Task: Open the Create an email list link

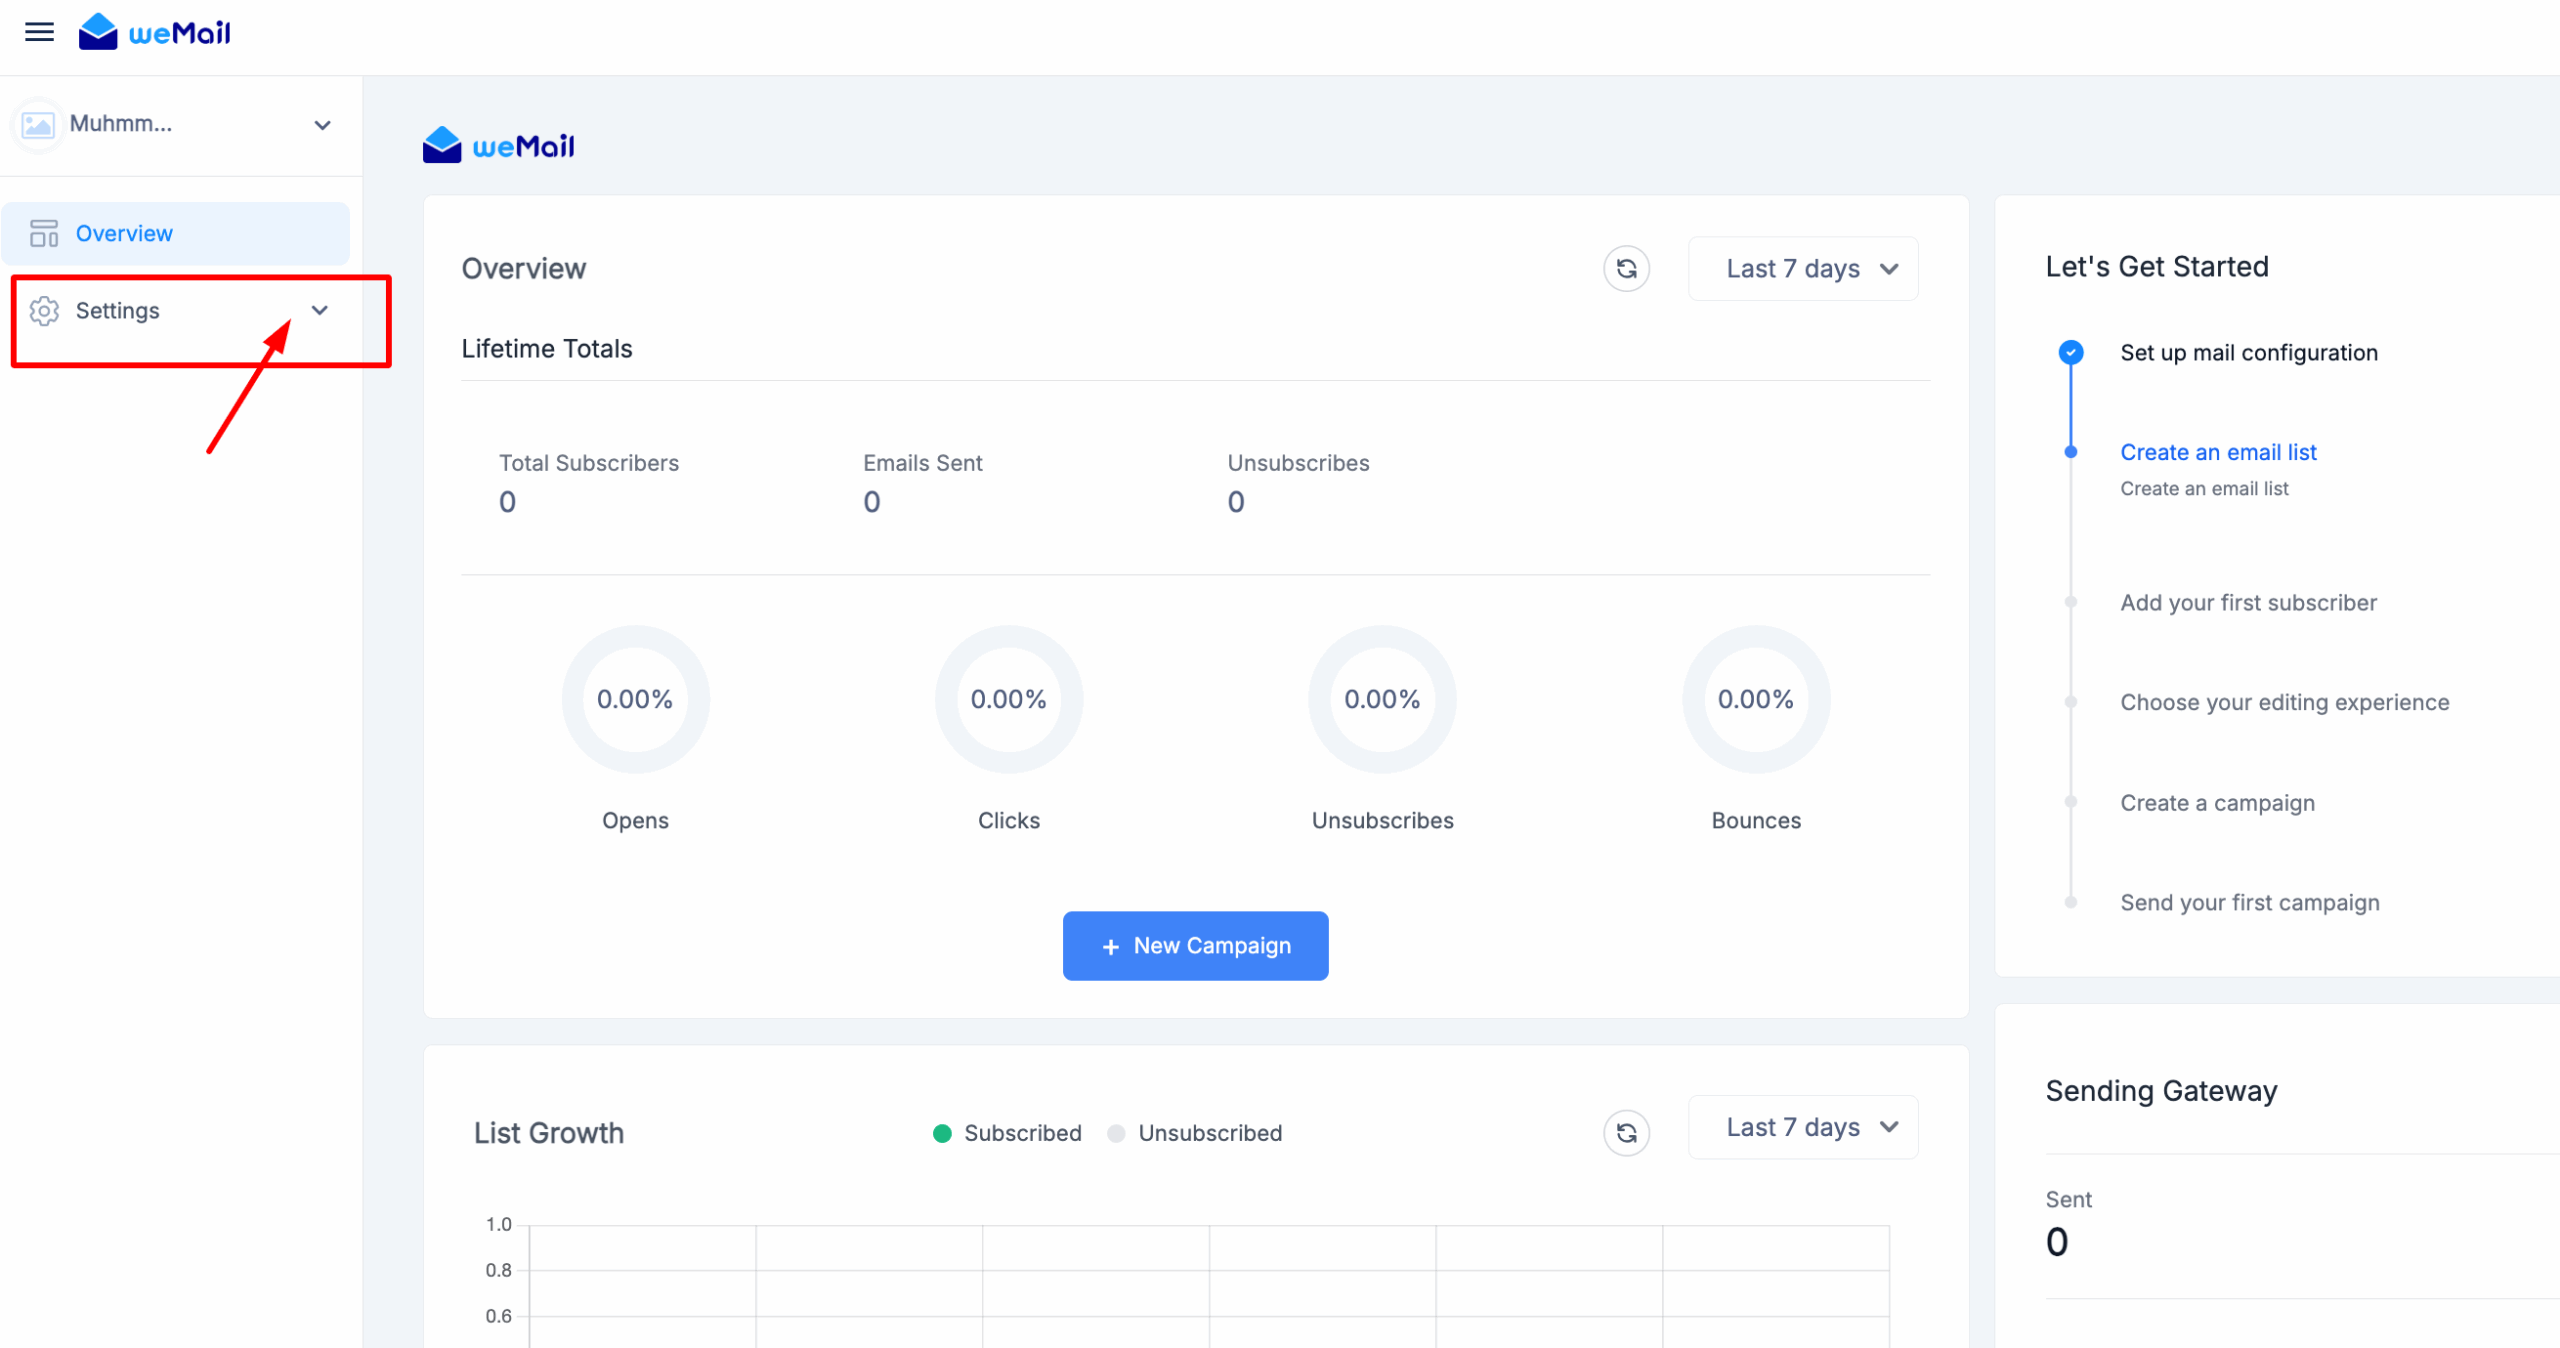Action: [2218, 452]
